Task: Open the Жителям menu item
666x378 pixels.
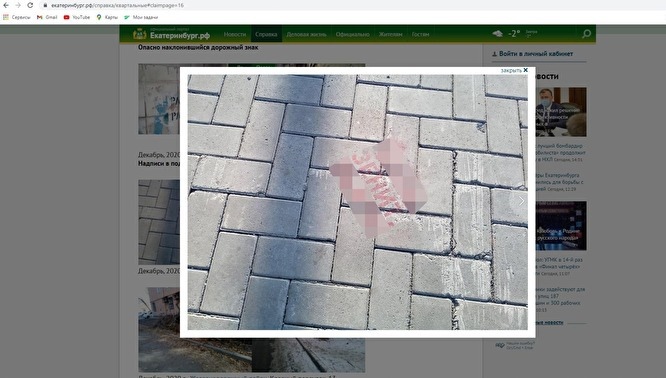Action: 390,34
